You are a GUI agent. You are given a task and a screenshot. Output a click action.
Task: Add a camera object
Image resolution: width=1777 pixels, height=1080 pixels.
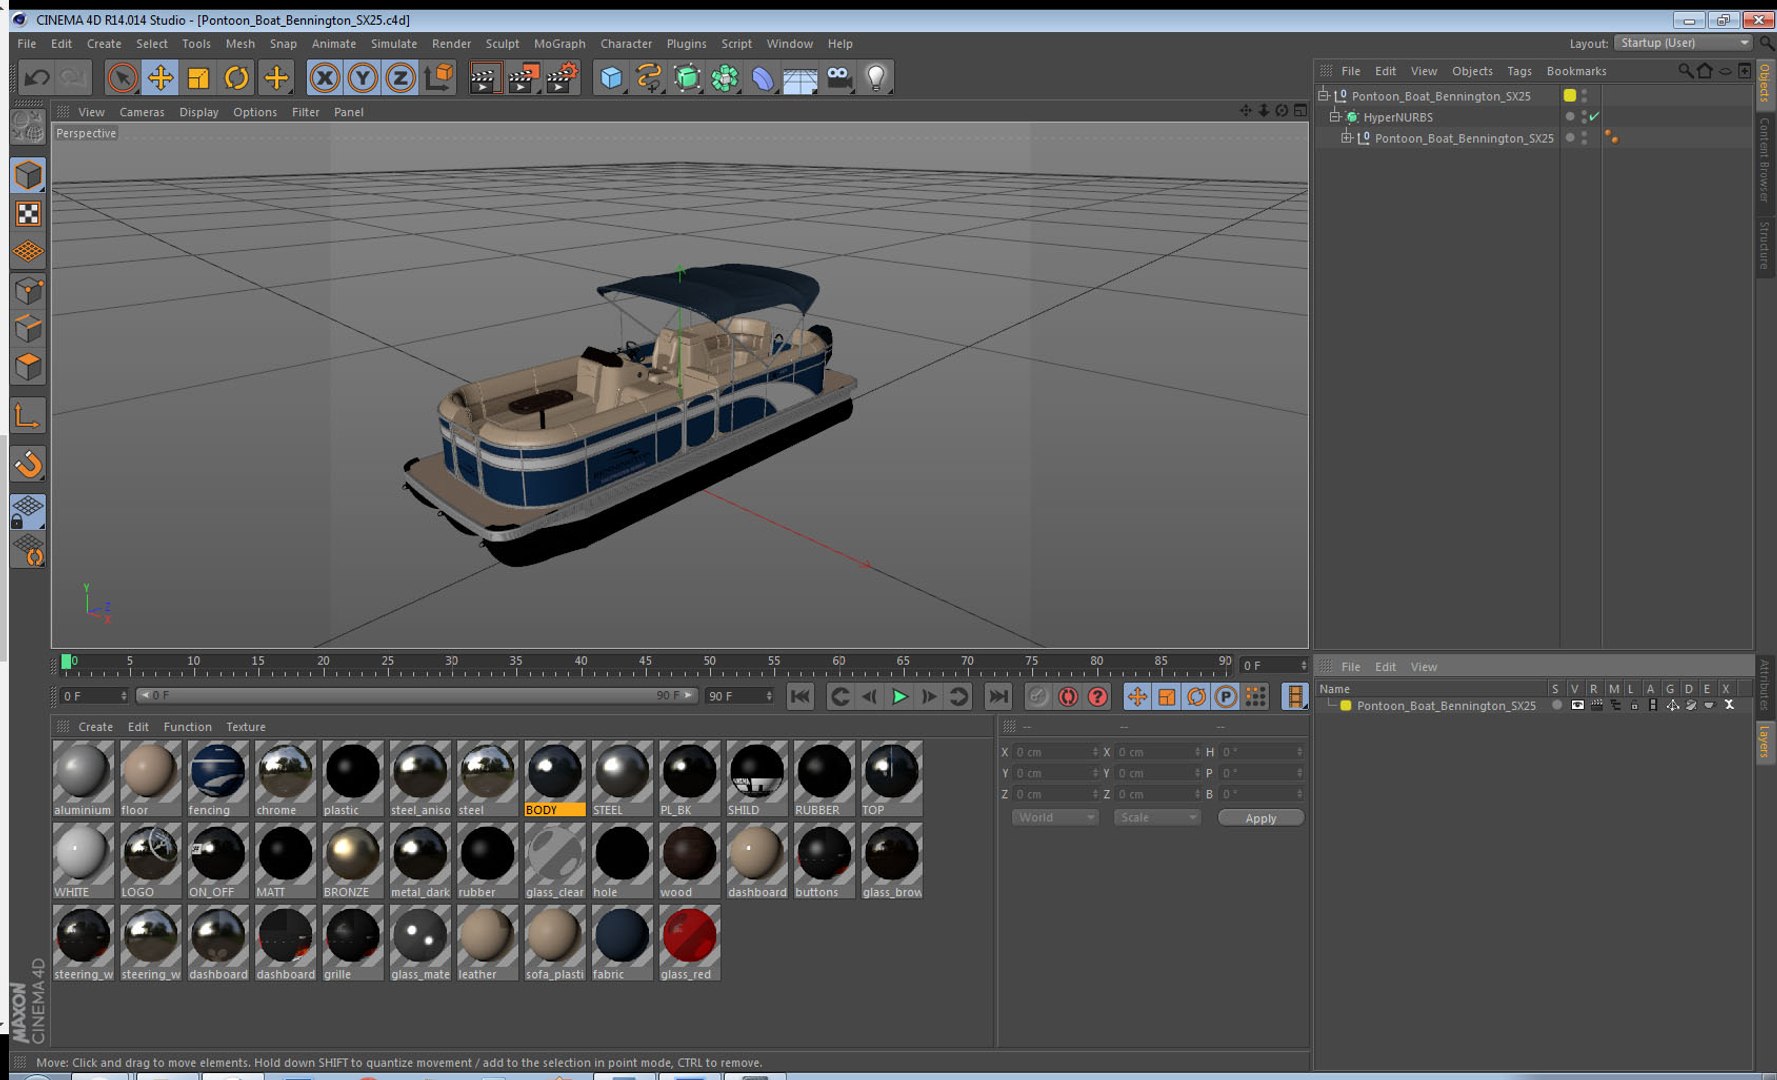(x=838, y=77)
